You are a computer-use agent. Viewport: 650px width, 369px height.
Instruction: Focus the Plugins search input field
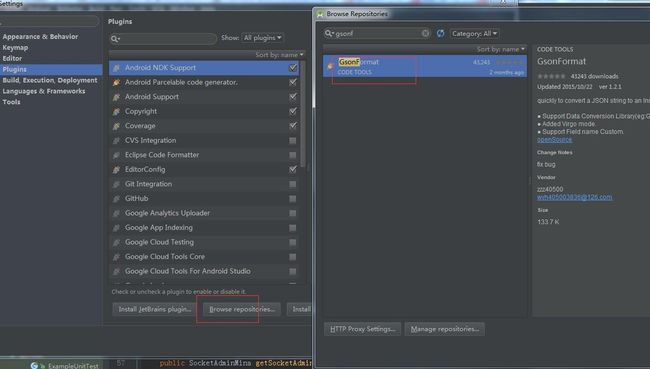click(x=163, y=39)
